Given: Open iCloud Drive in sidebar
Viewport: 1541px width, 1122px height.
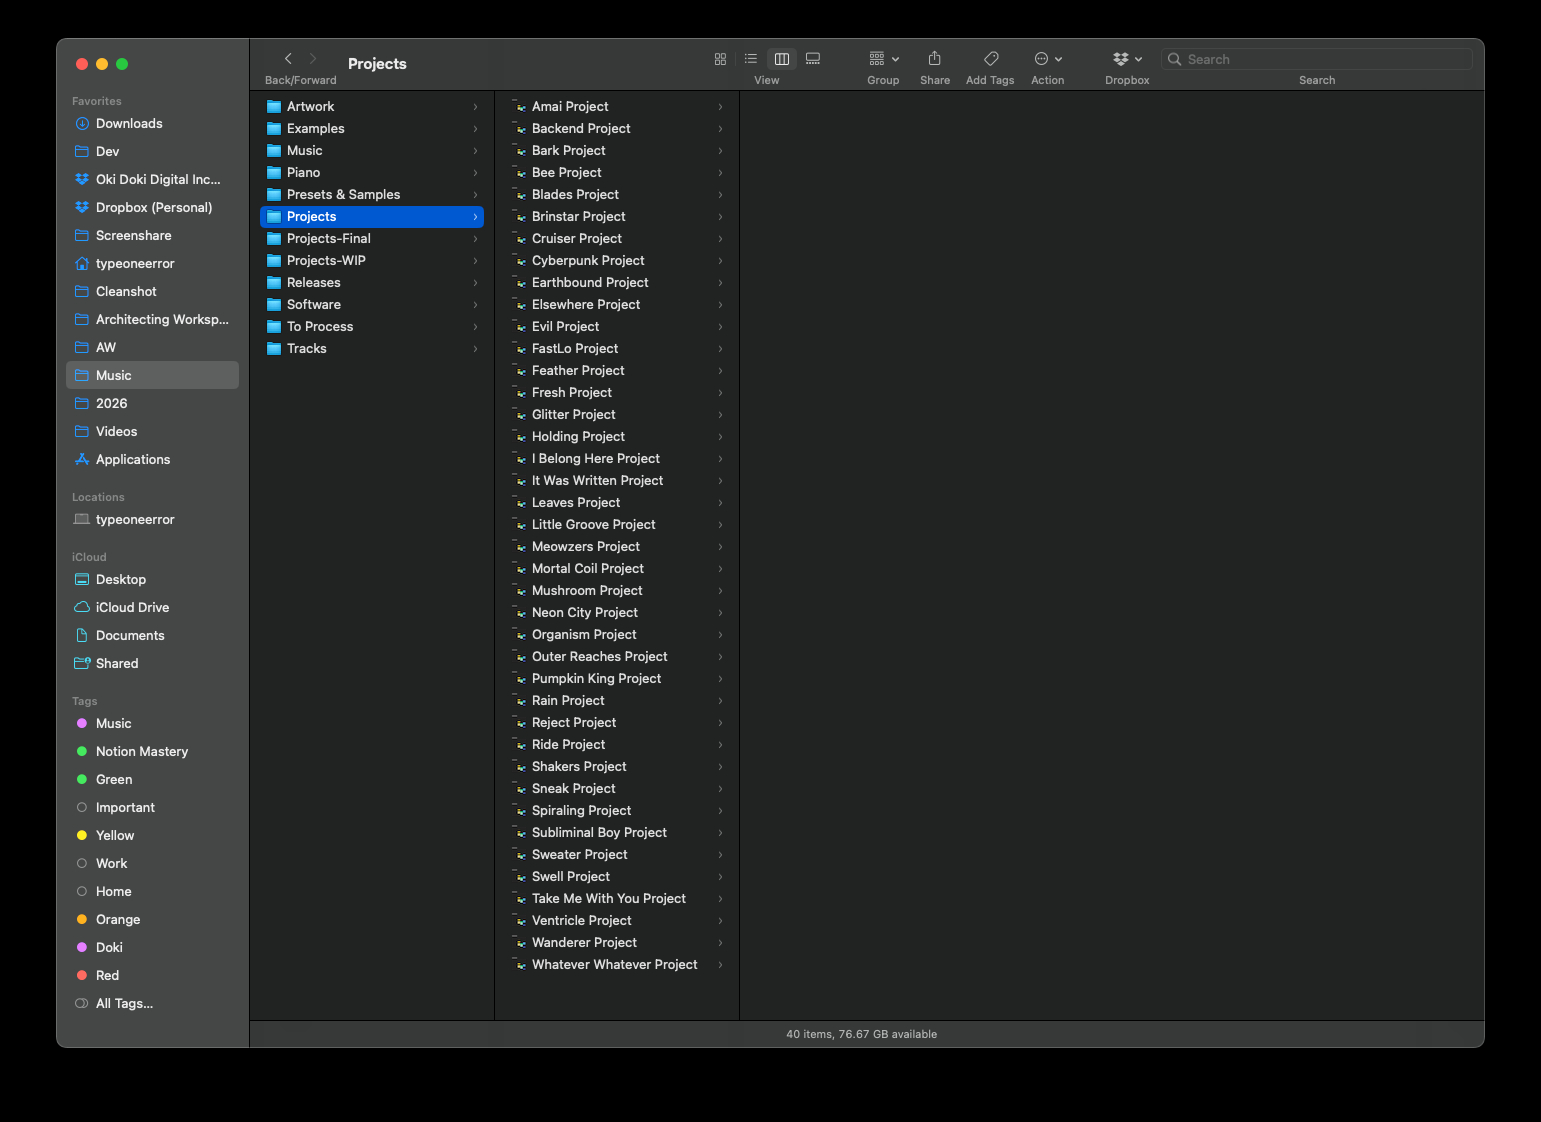Looking at the screenshot, I should (132, 607).
